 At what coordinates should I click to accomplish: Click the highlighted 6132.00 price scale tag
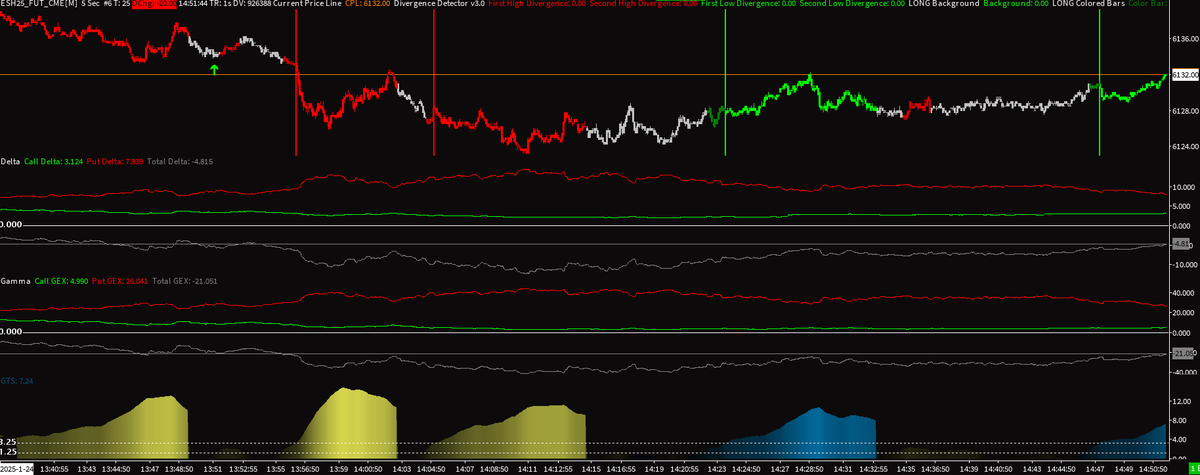[1184, 75]
